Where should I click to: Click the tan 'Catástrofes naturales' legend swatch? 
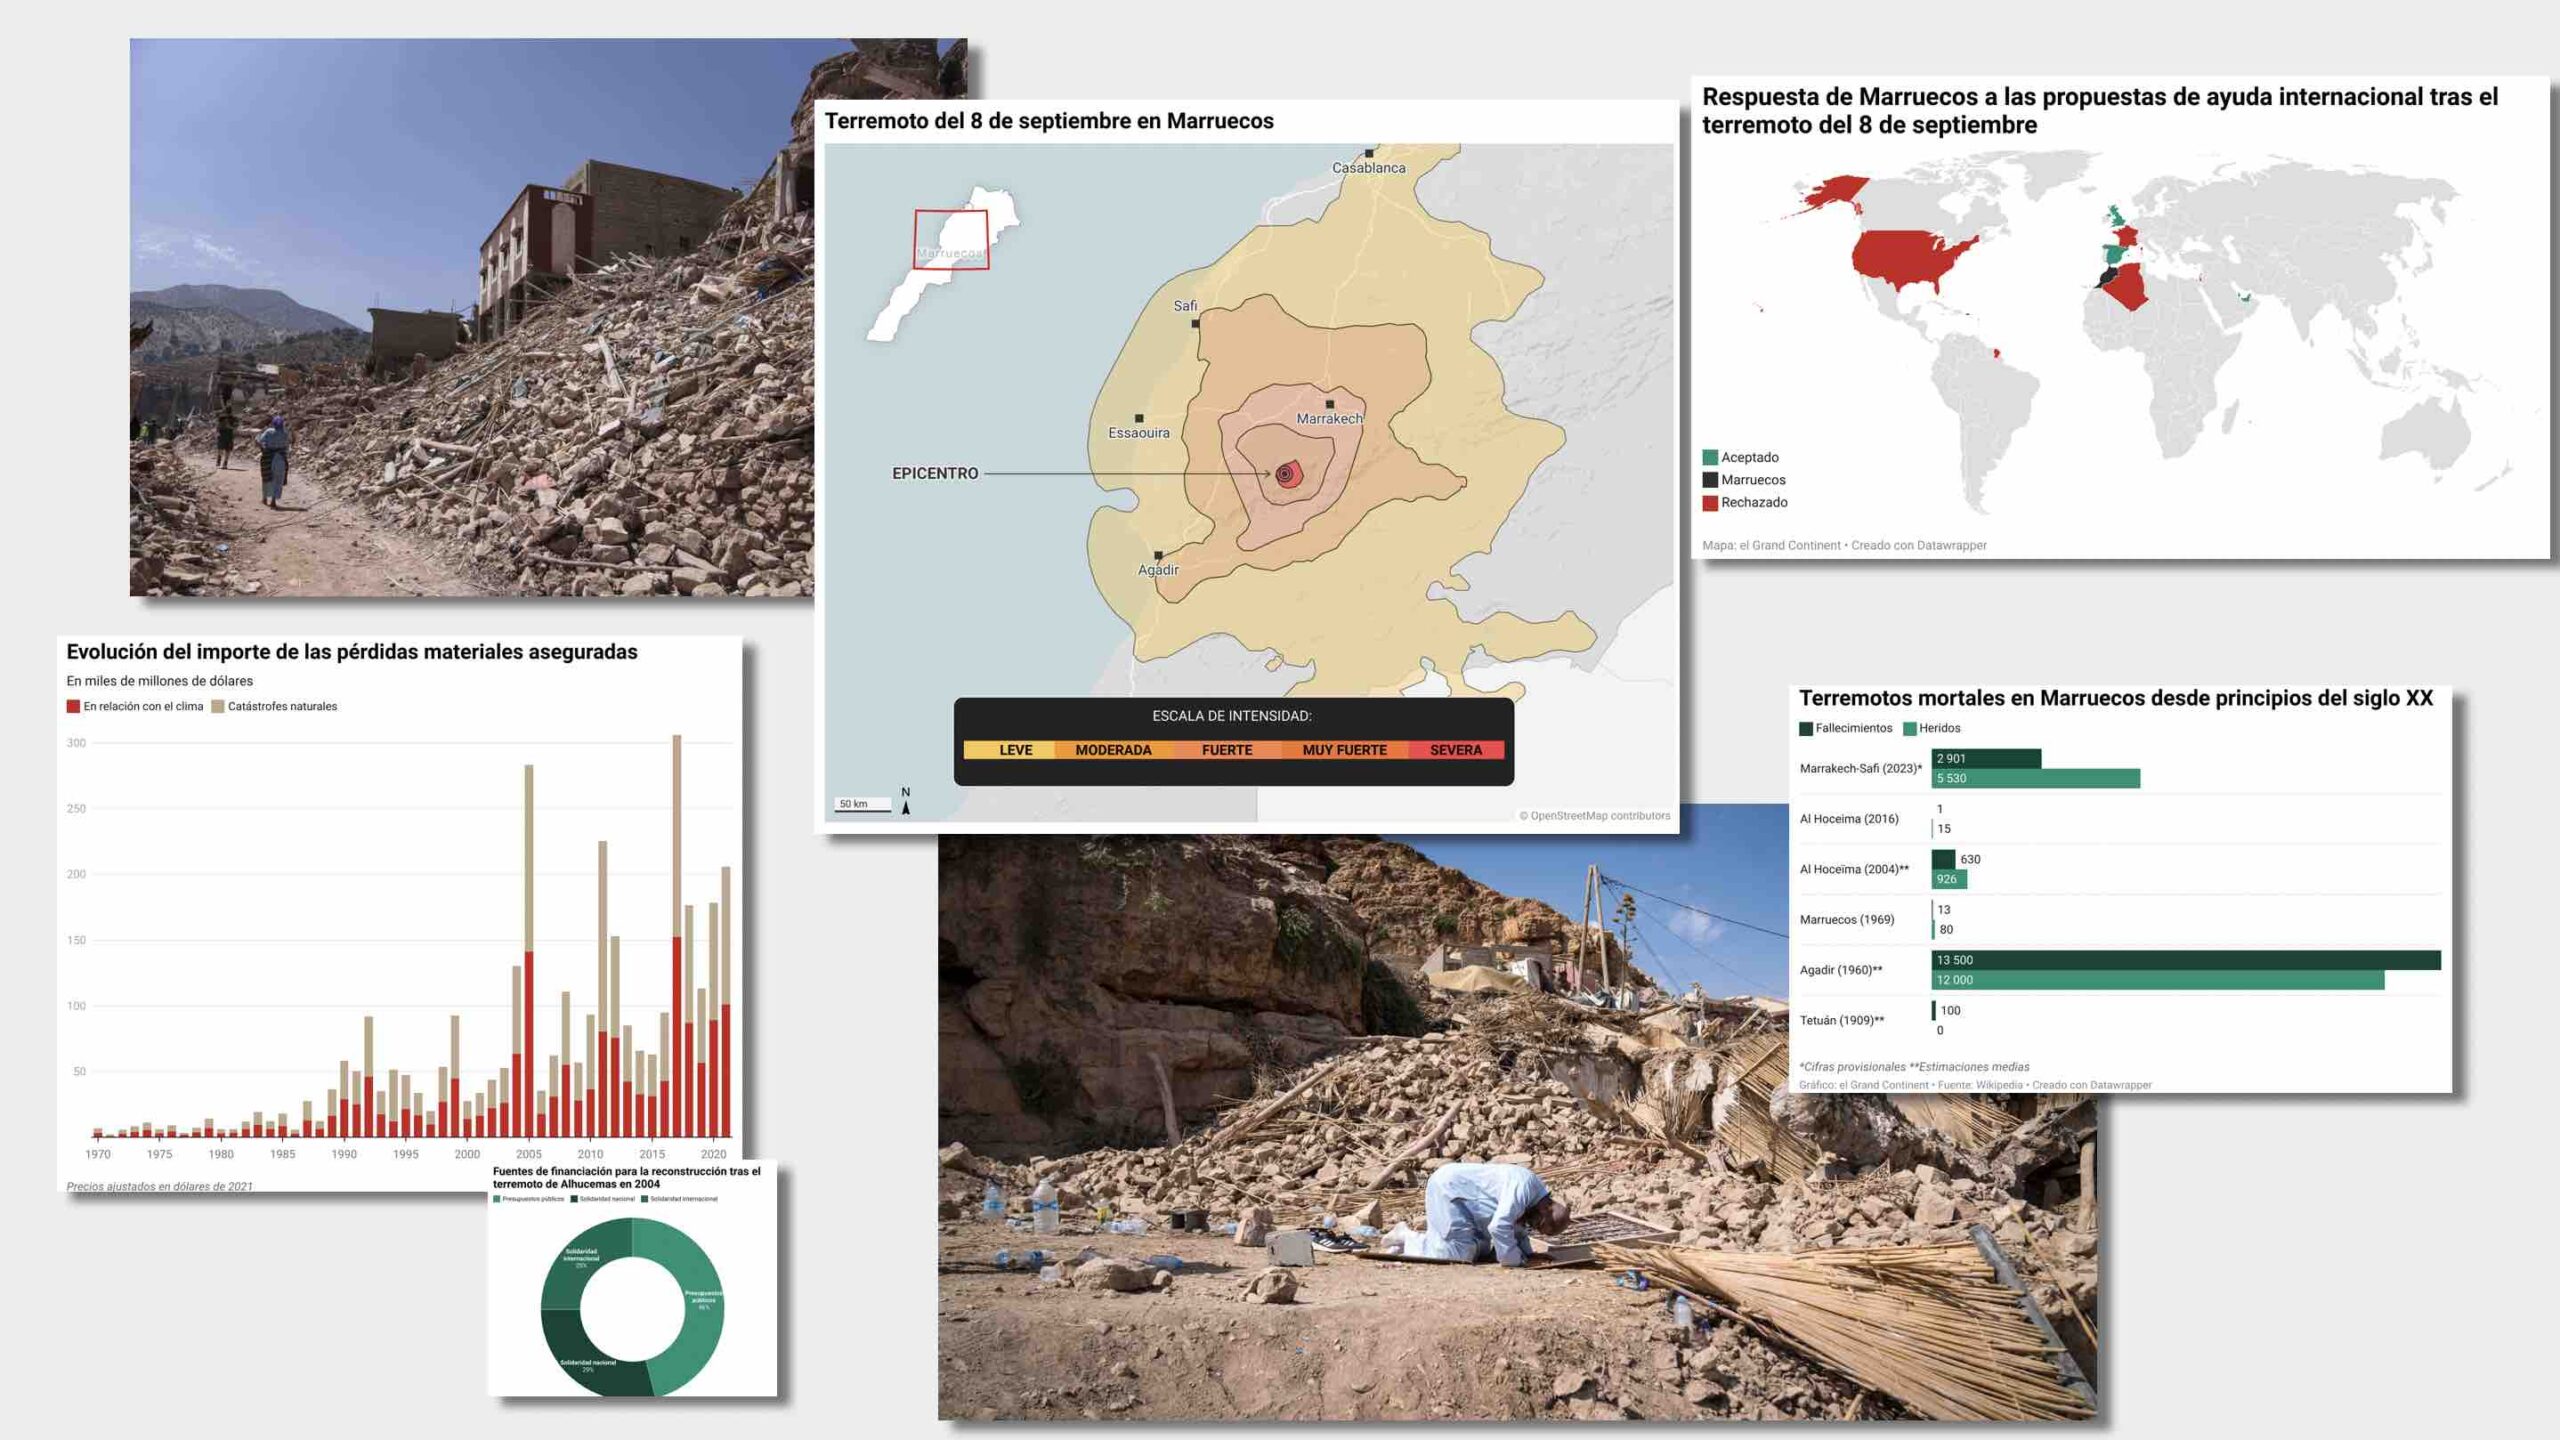coord(218,706)
